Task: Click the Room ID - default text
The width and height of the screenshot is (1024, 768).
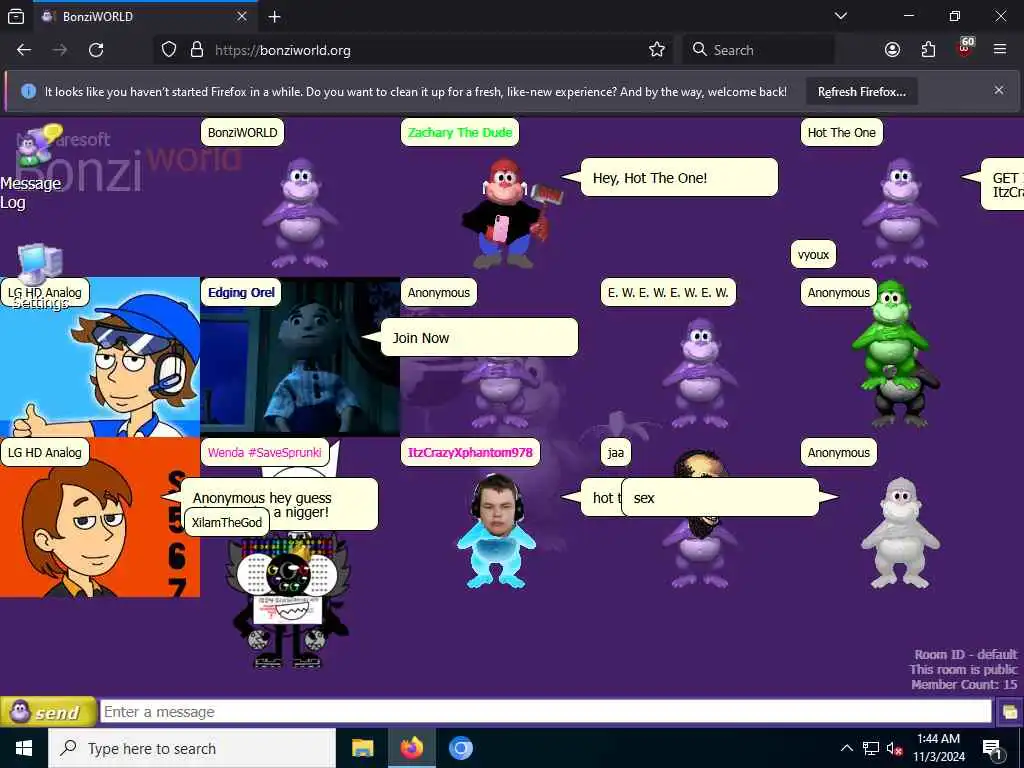Action: [966, 654]
